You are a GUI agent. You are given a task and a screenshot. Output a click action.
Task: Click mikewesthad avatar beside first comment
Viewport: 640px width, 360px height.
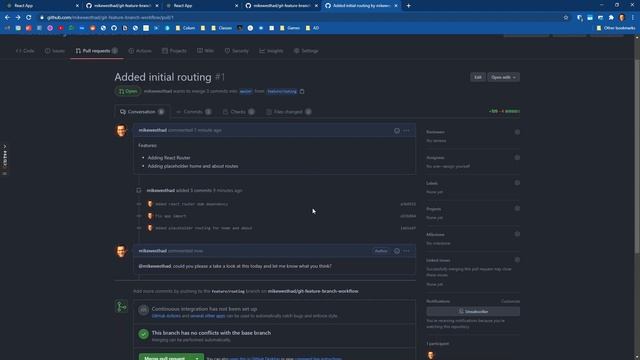[121, 131]
